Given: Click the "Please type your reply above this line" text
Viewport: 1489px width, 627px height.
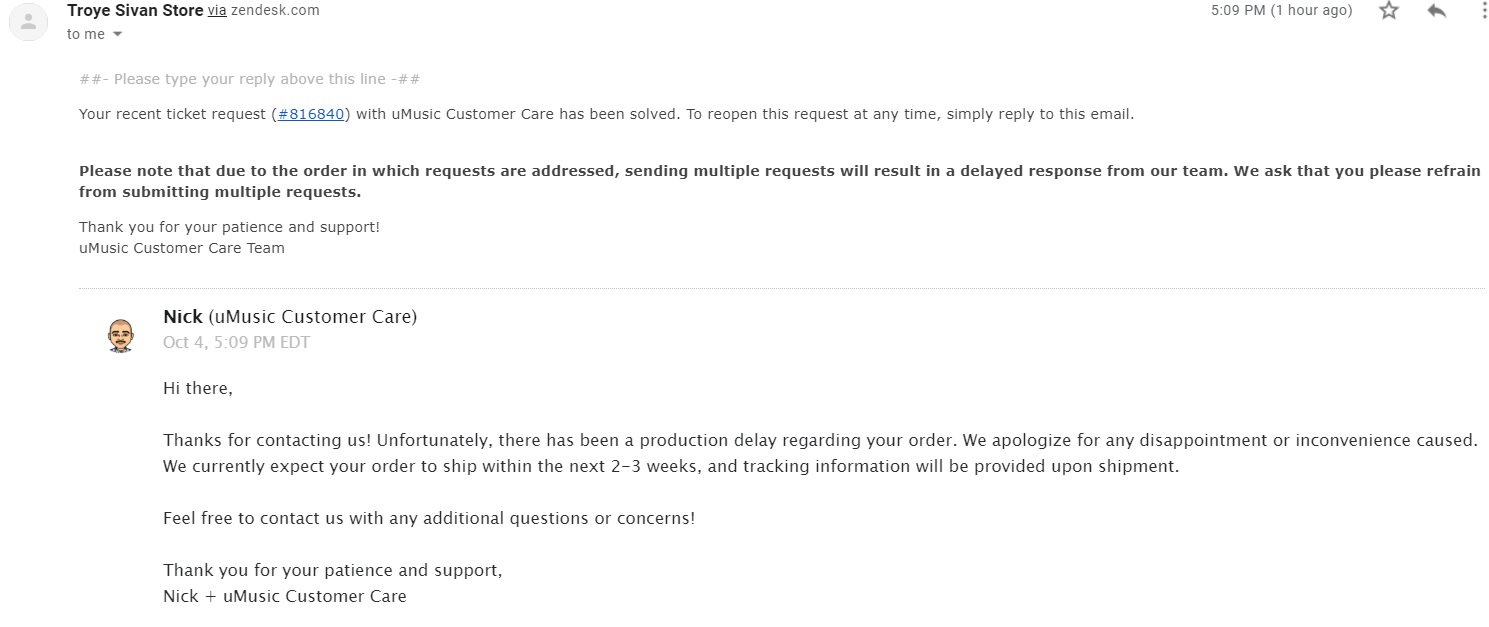Looking at the screenshot, I should point(249,80).
